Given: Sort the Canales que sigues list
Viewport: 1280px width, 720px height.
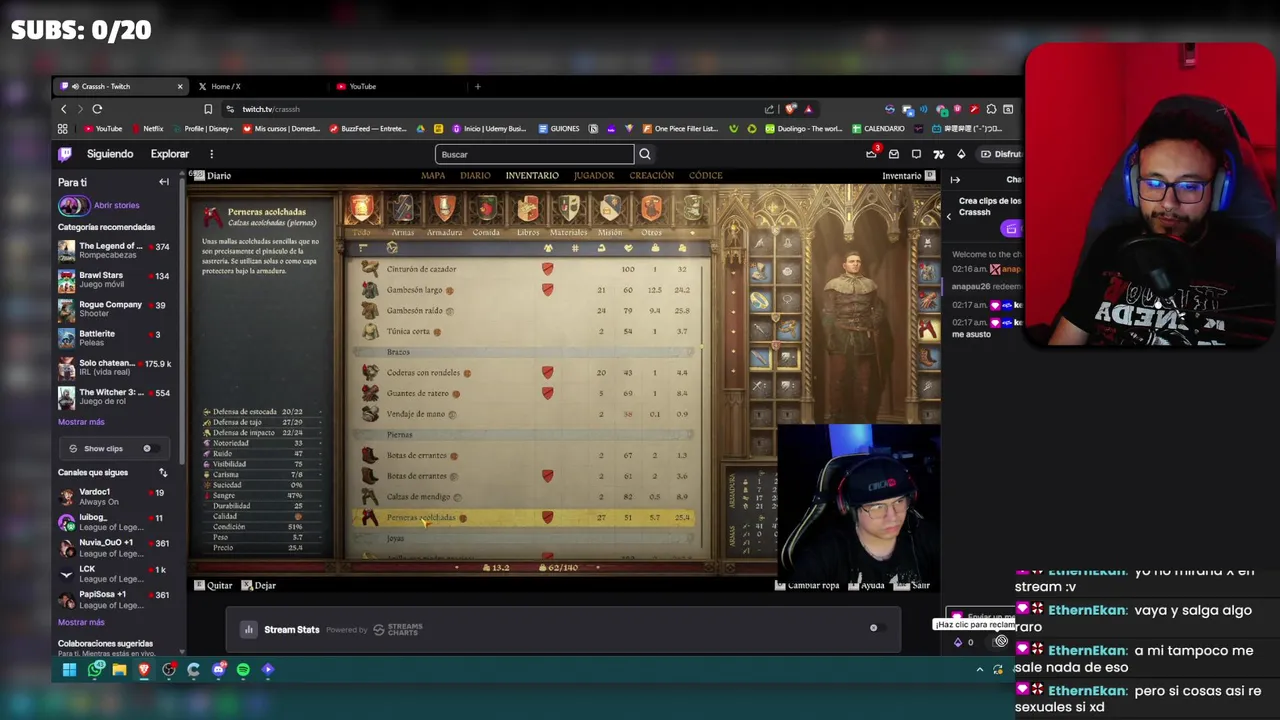Looking at the screenshot, I should [163, 473].
